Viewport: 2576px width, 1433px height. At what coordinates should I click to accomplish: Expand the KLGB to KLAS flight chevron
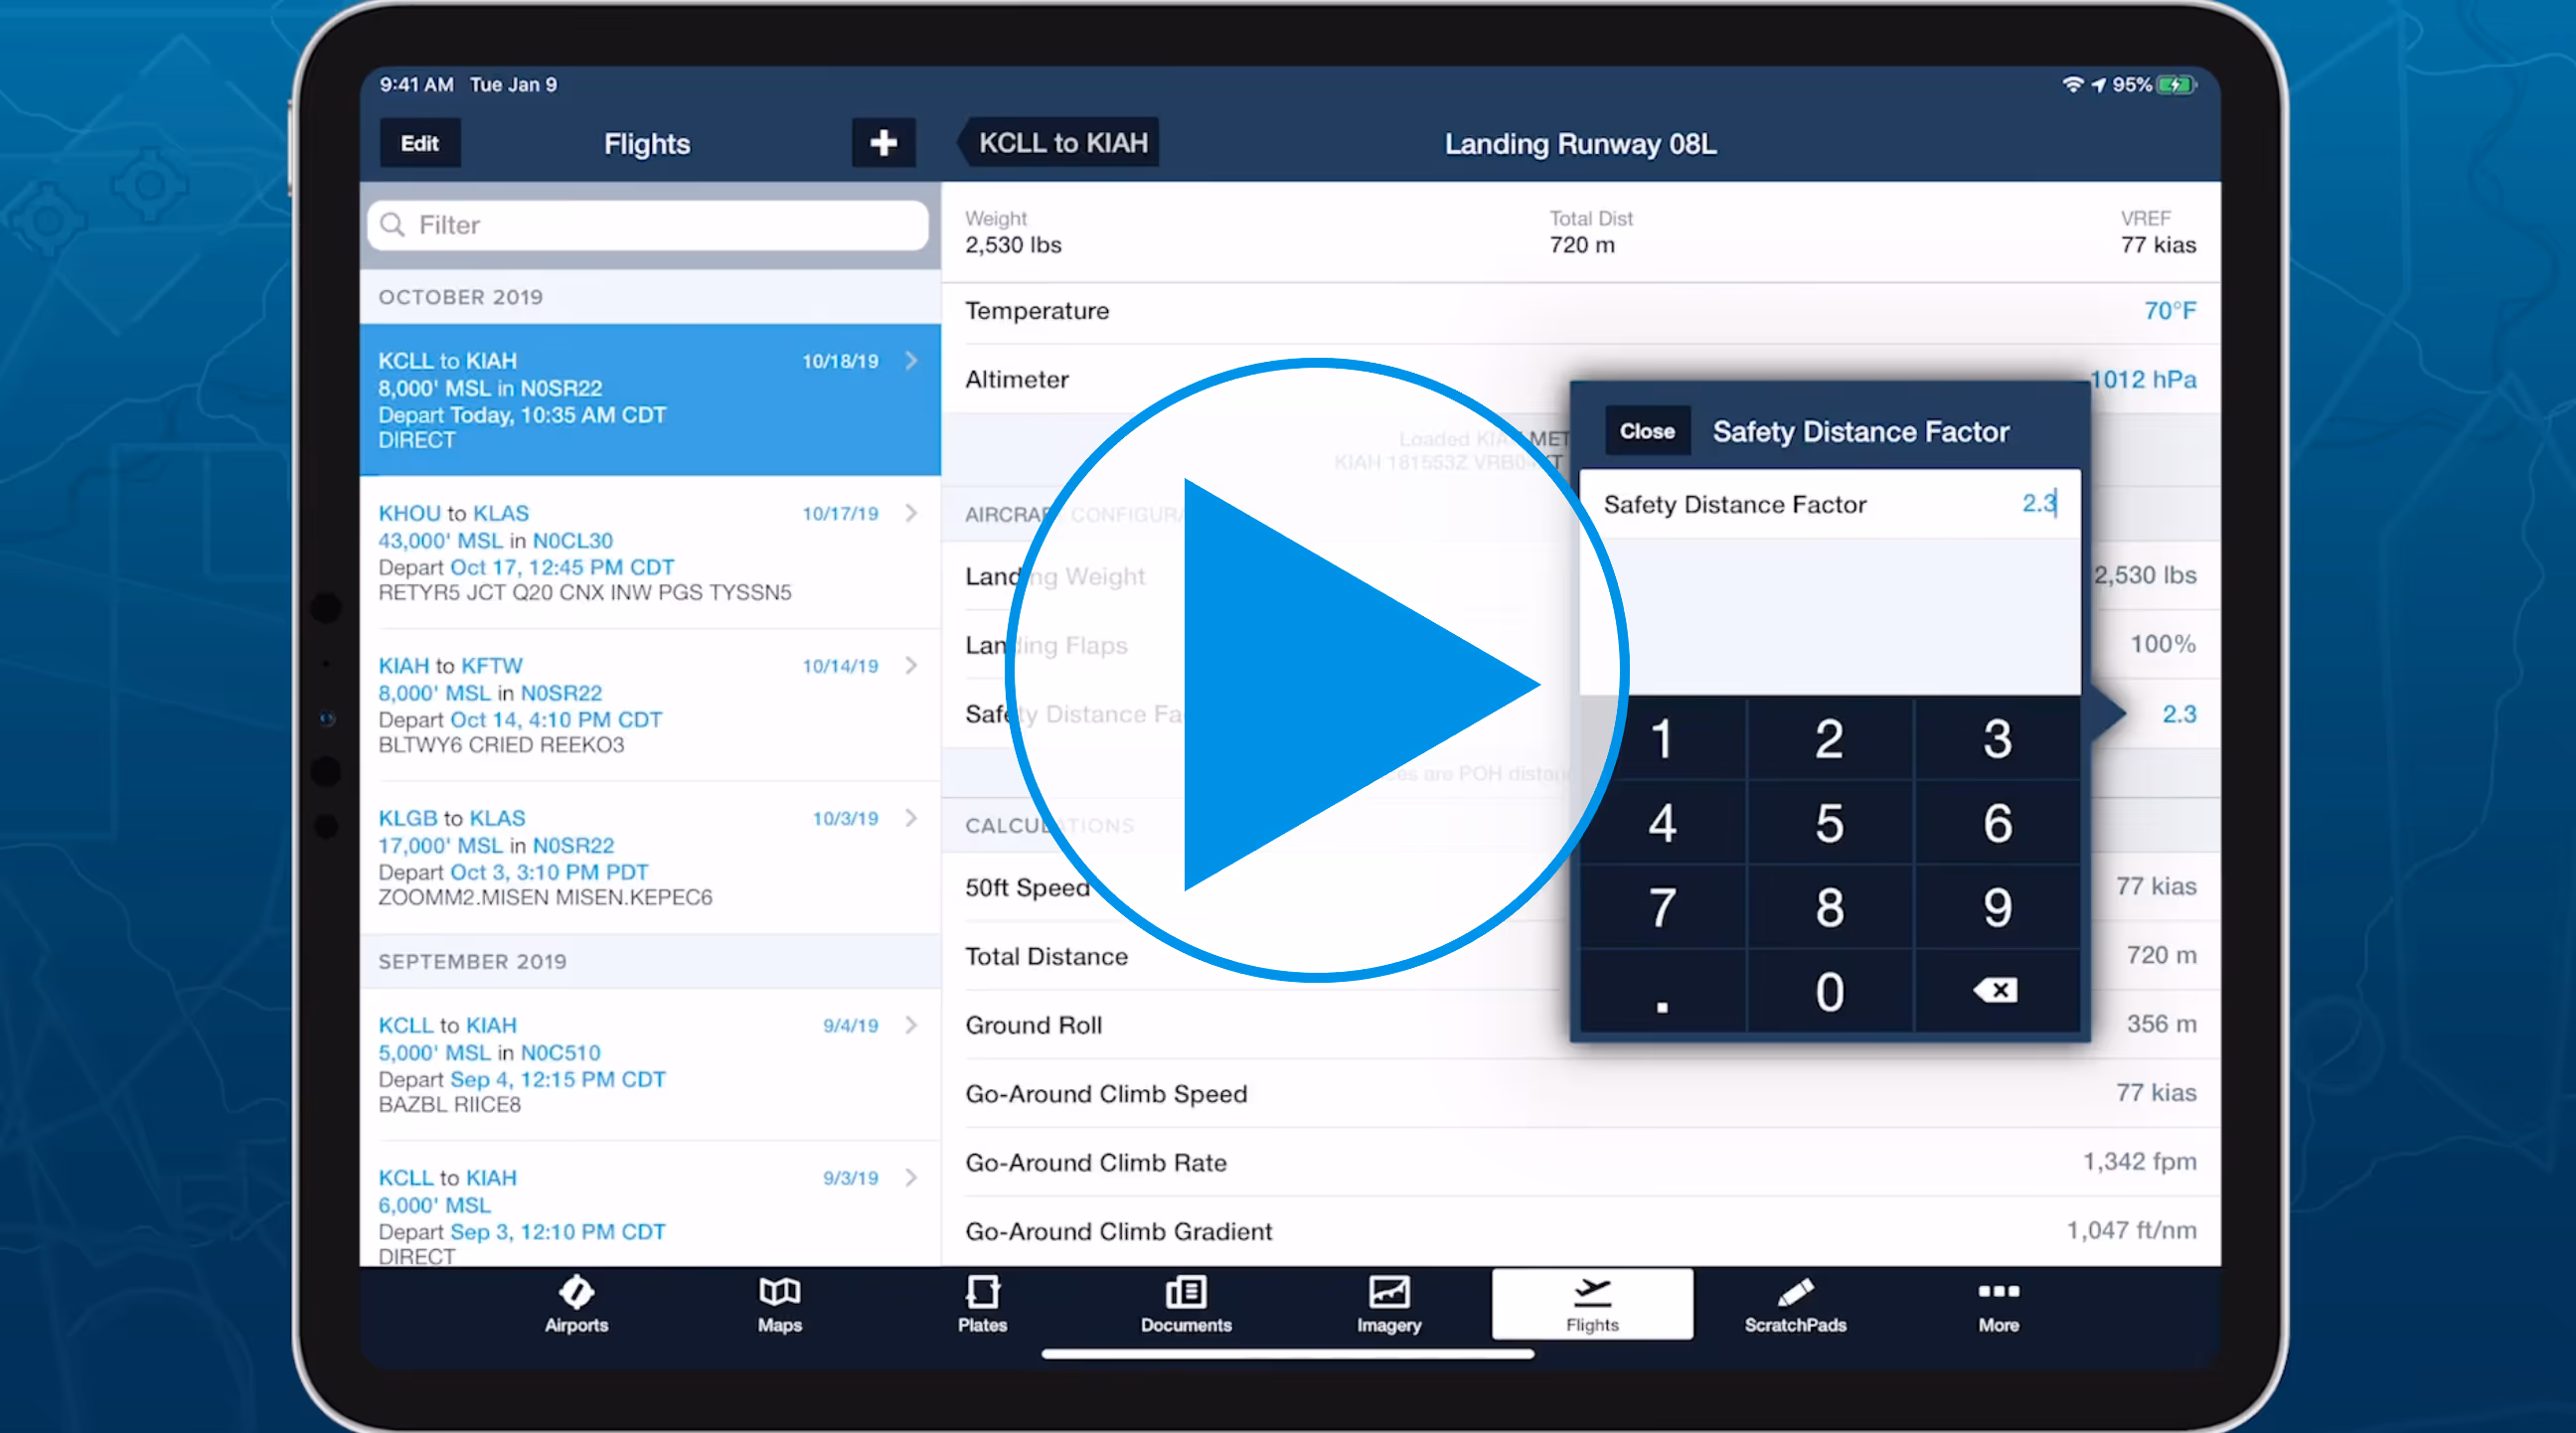click(x=911, y=818)
